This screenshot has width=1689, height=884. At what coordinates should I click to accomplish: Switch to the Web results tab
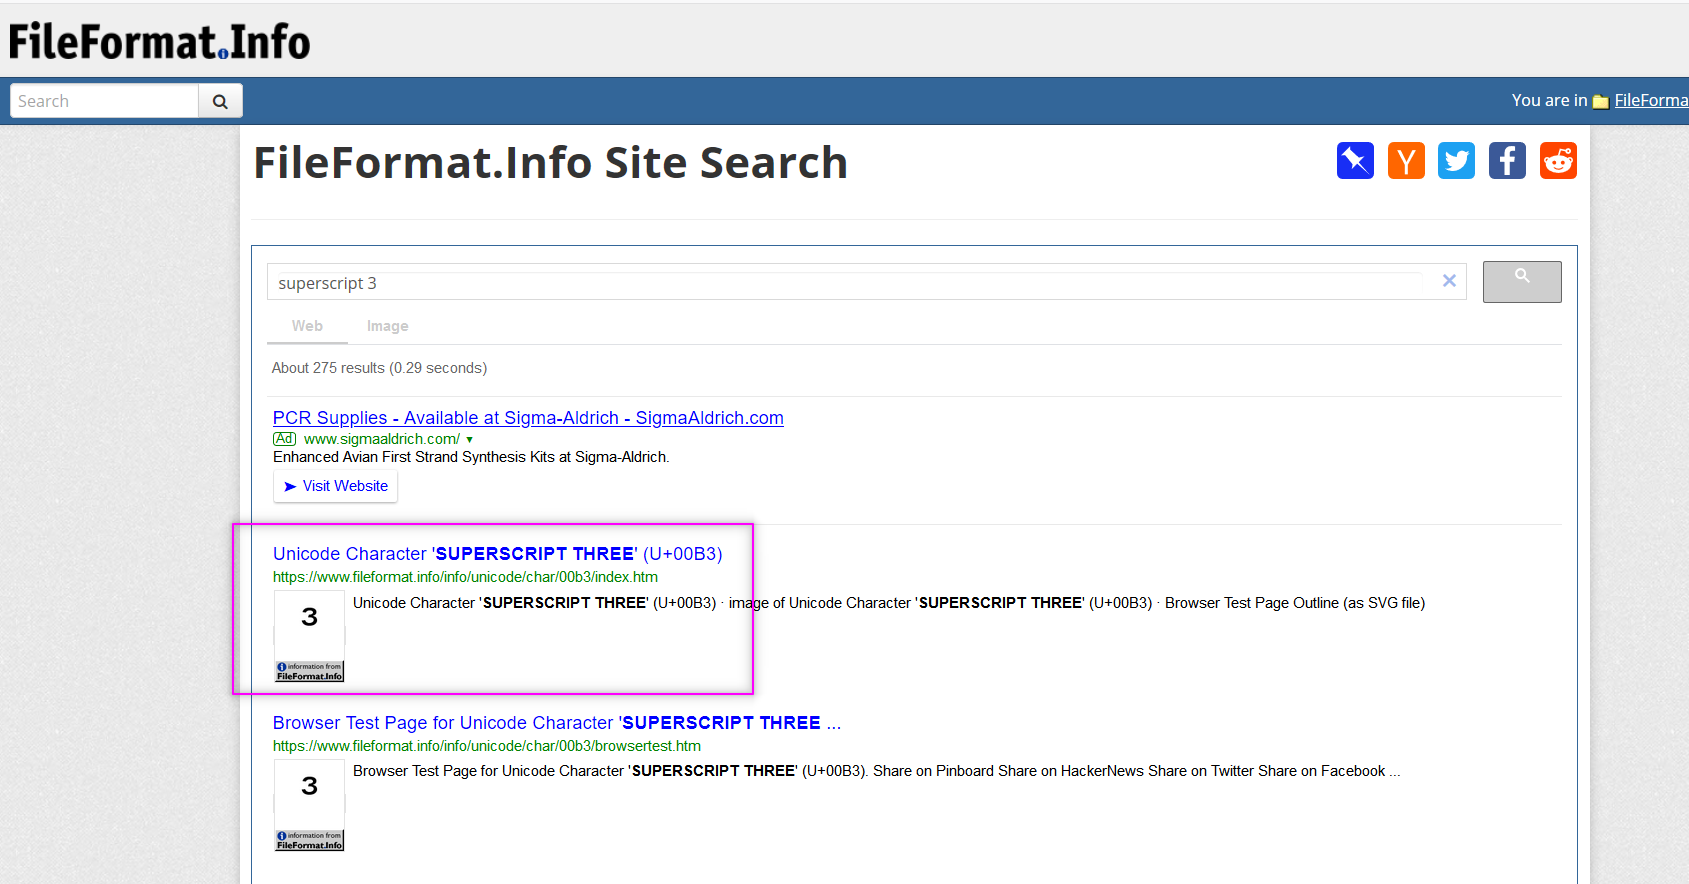(307, 326)
